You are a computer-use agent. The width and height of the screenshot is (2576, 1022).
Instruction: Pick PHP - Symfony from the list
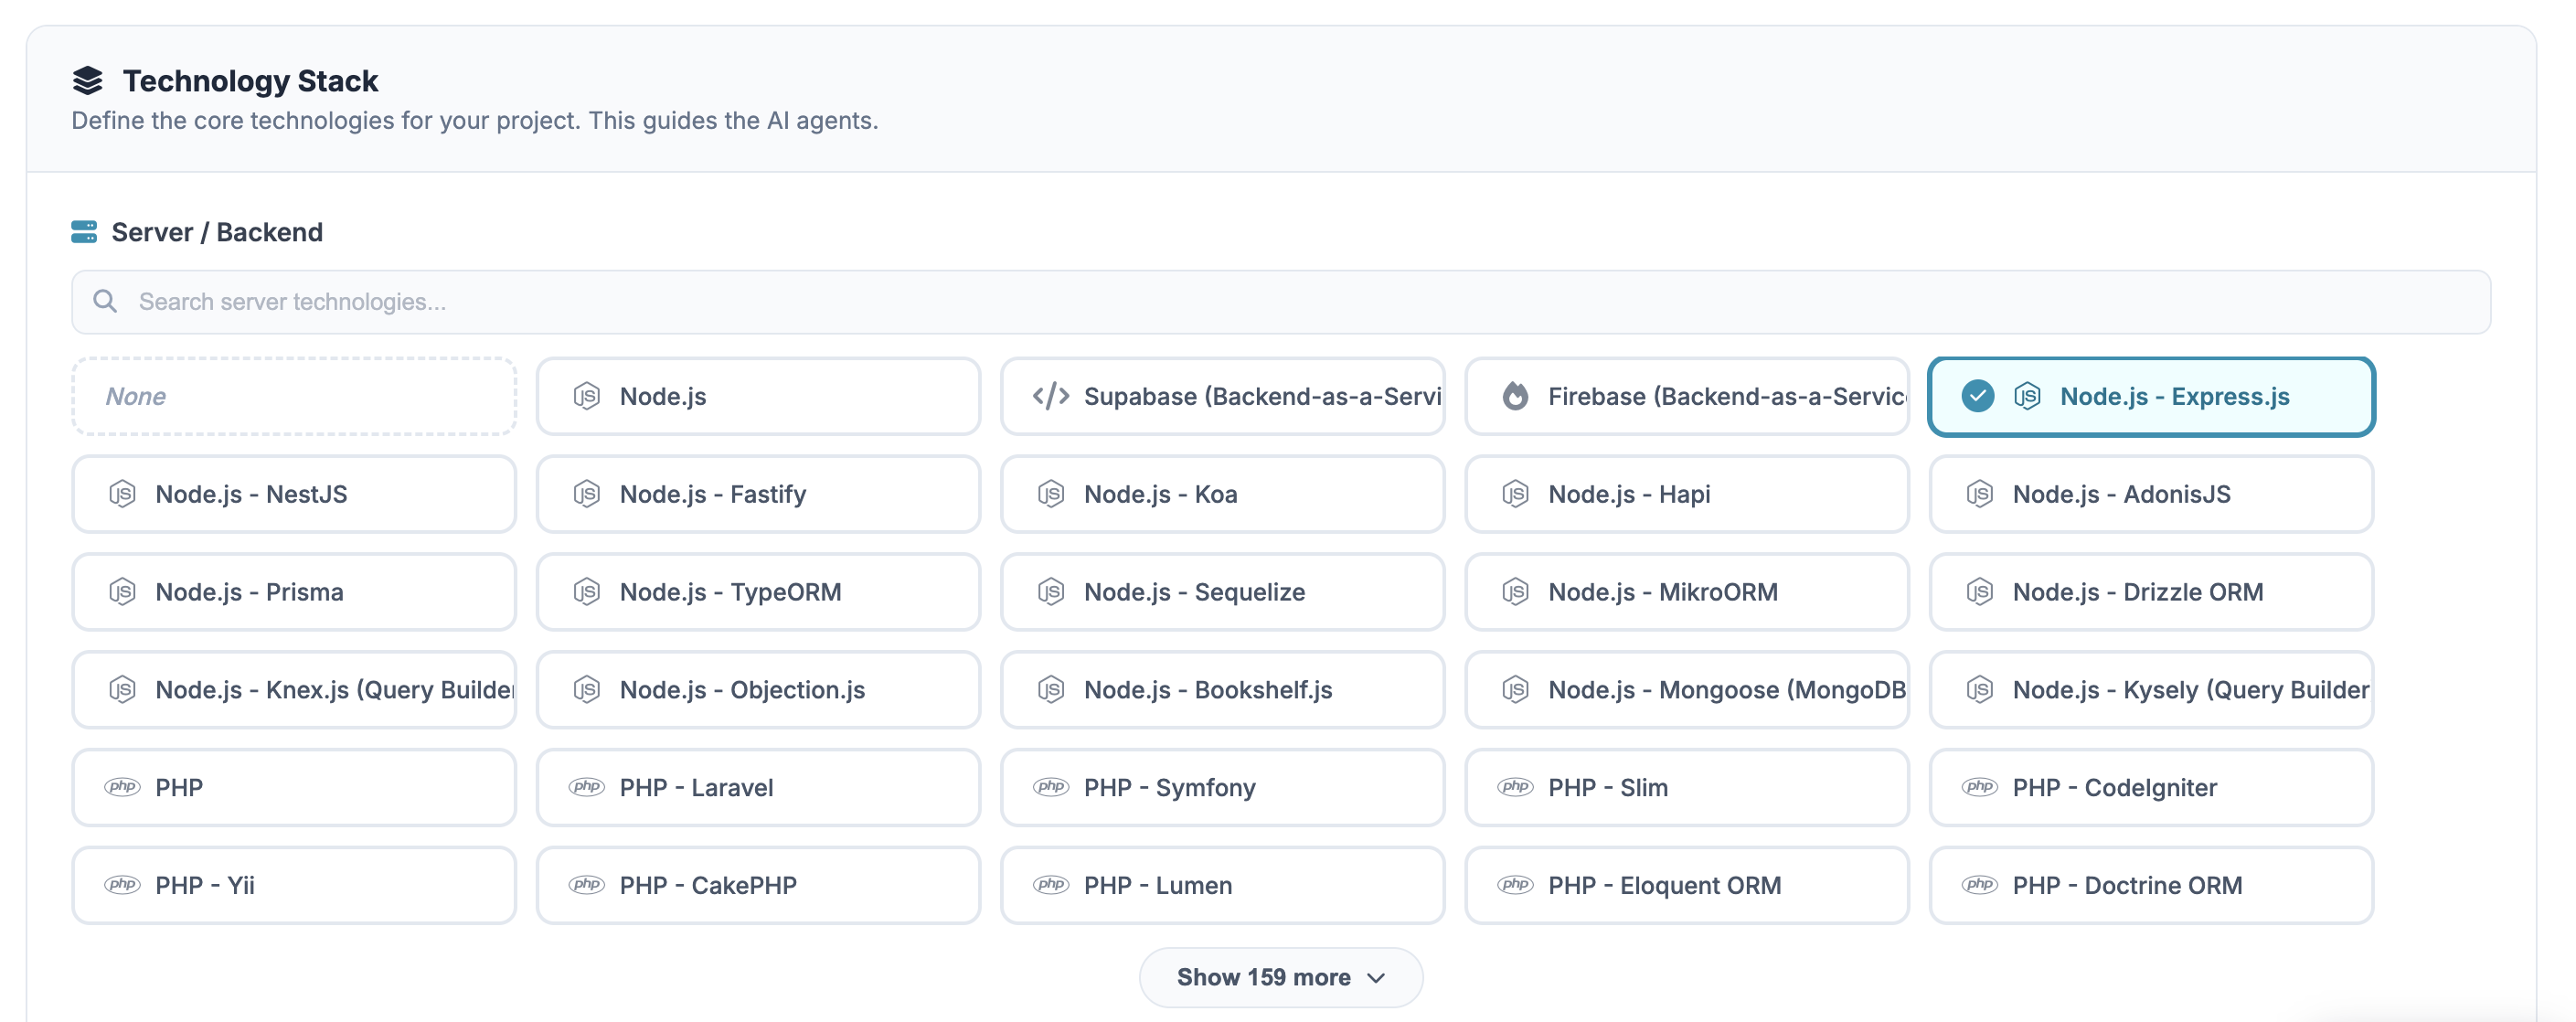(x=1222, y=787)
